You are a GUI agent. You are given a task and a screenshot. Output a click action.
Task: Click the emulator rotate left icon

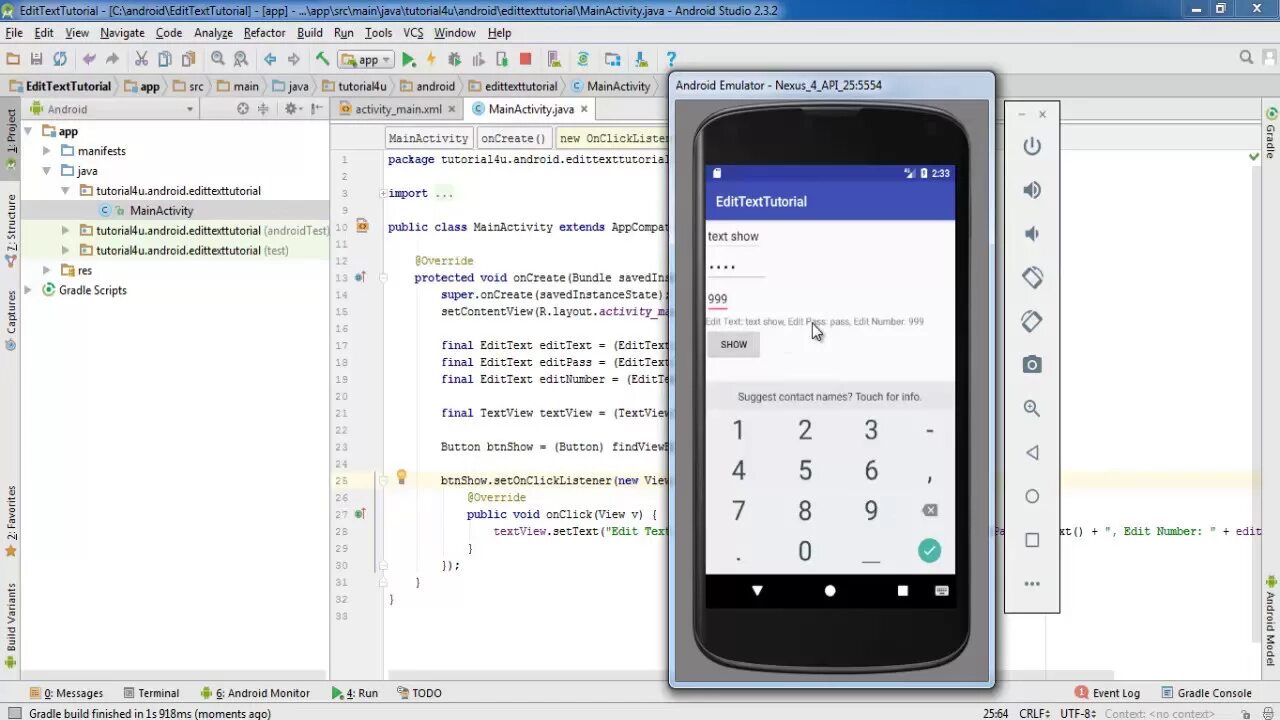click(x=1032, y=277)
